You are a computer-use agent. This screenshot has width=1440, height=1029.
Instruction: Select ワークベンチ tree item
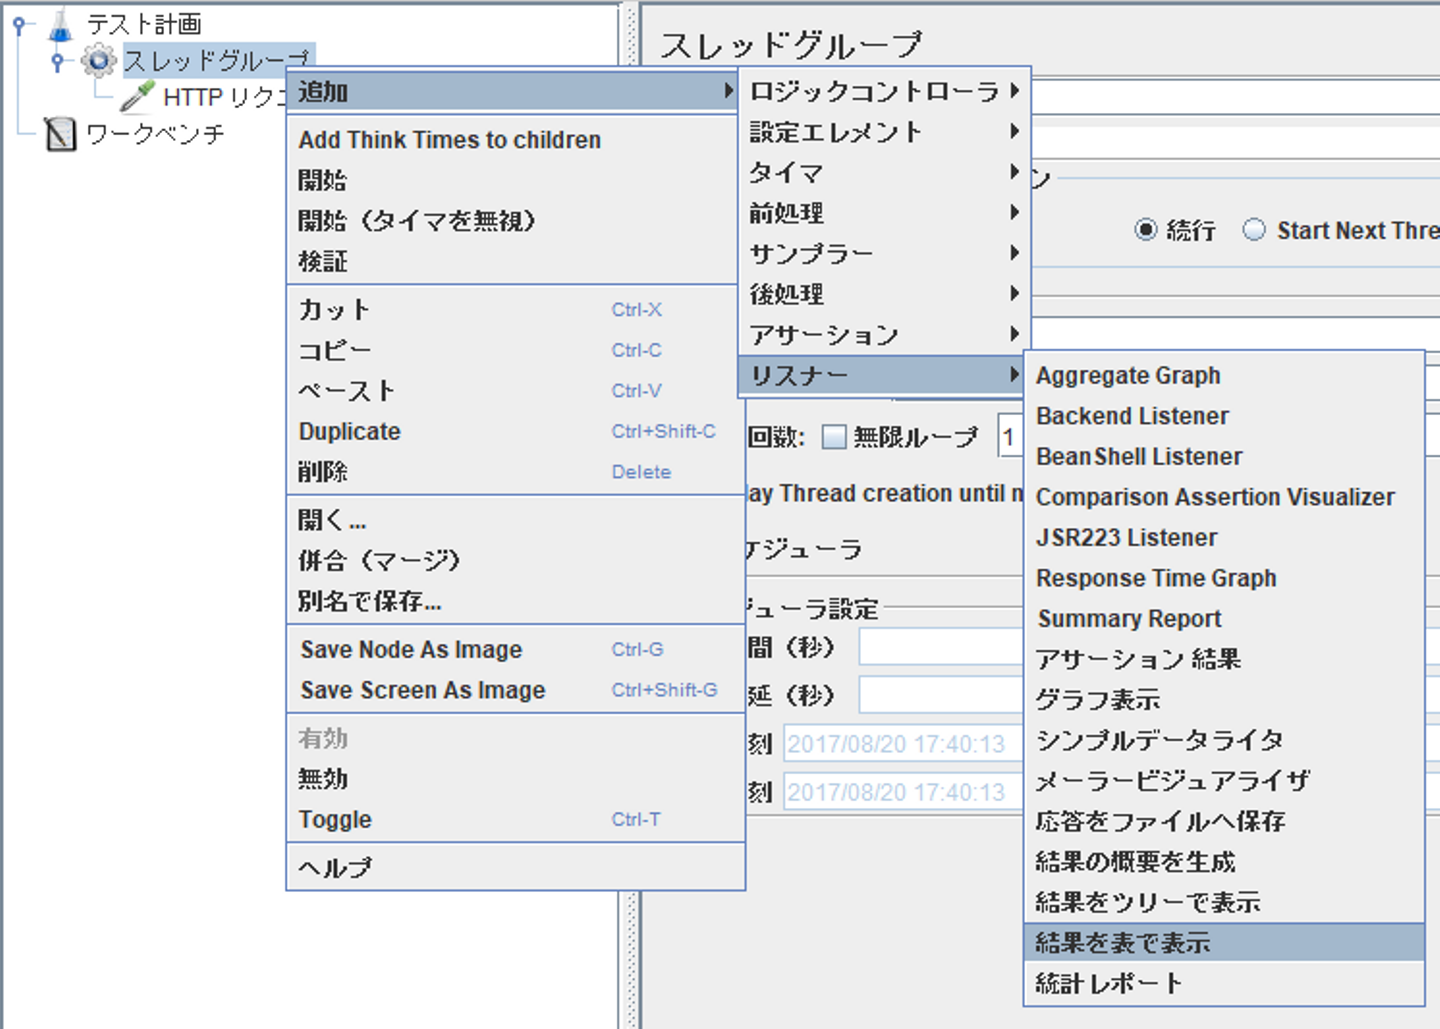(x=156, y=134)
